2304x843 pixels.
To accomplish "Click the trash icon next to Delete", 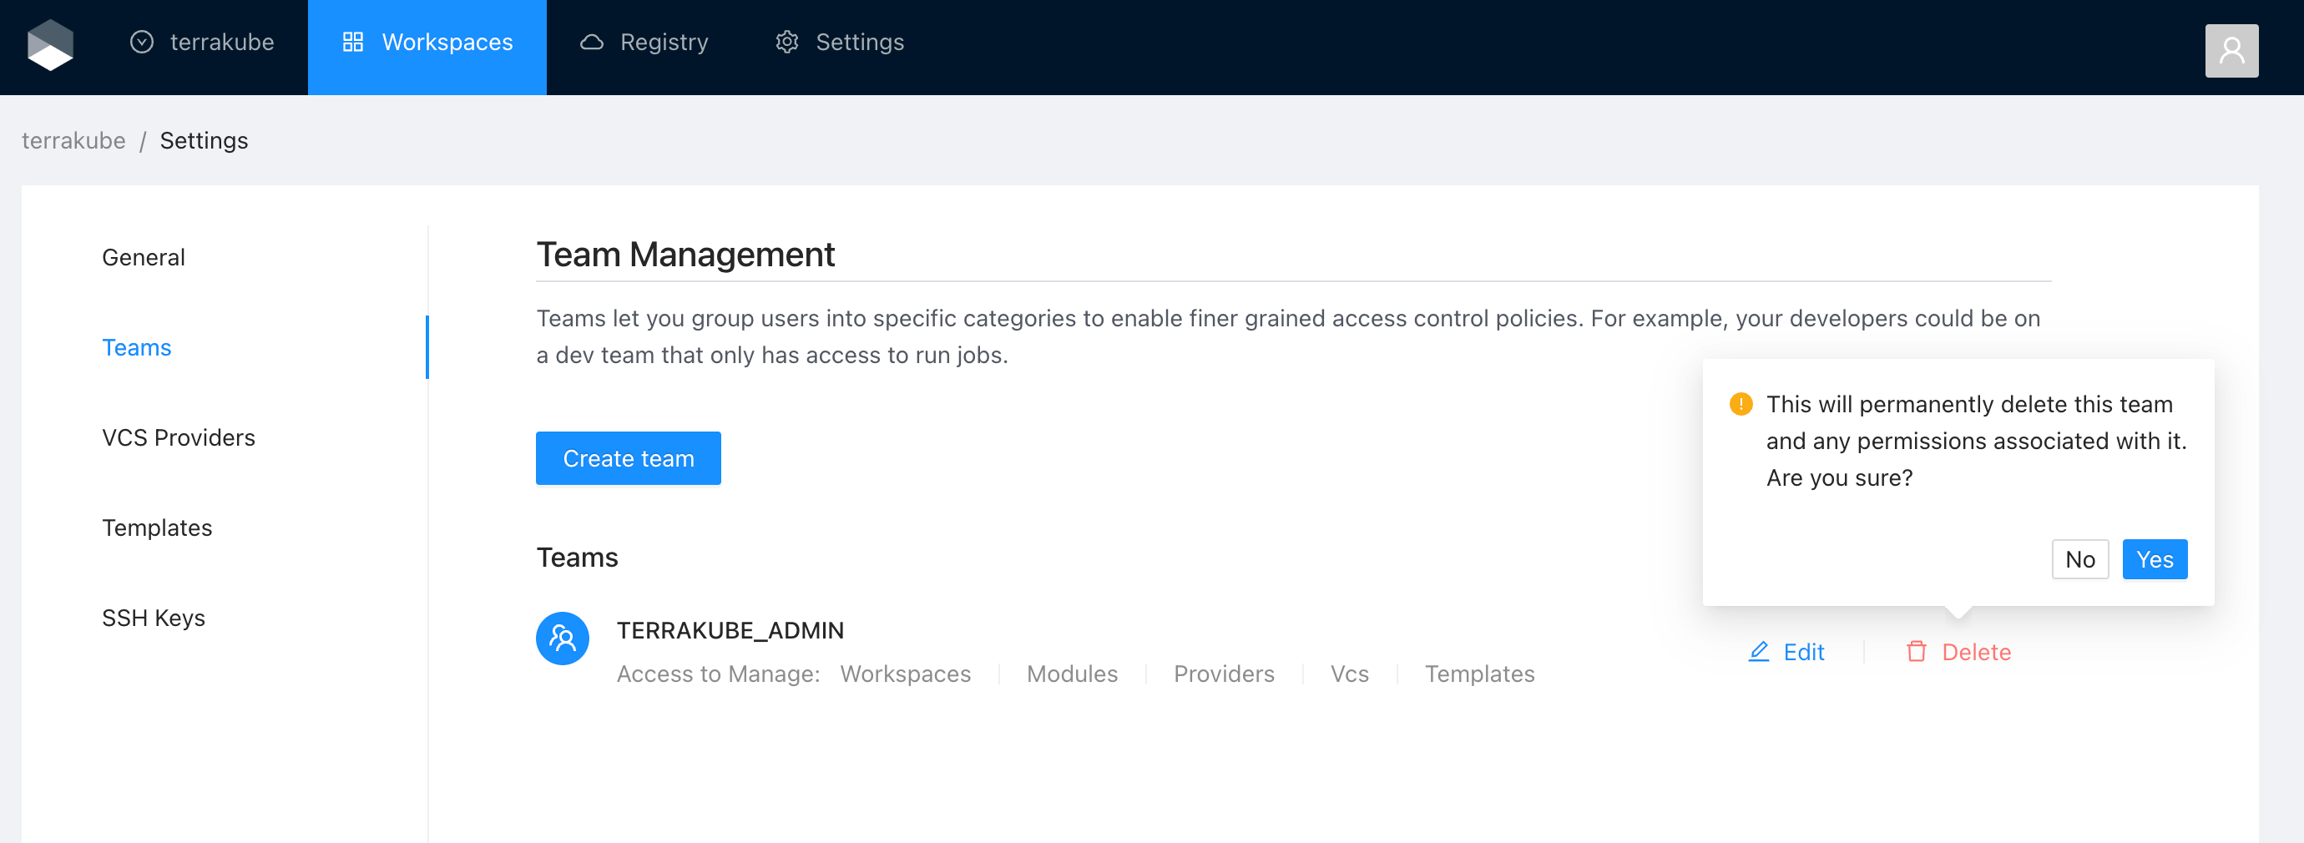I will 1915,652.
